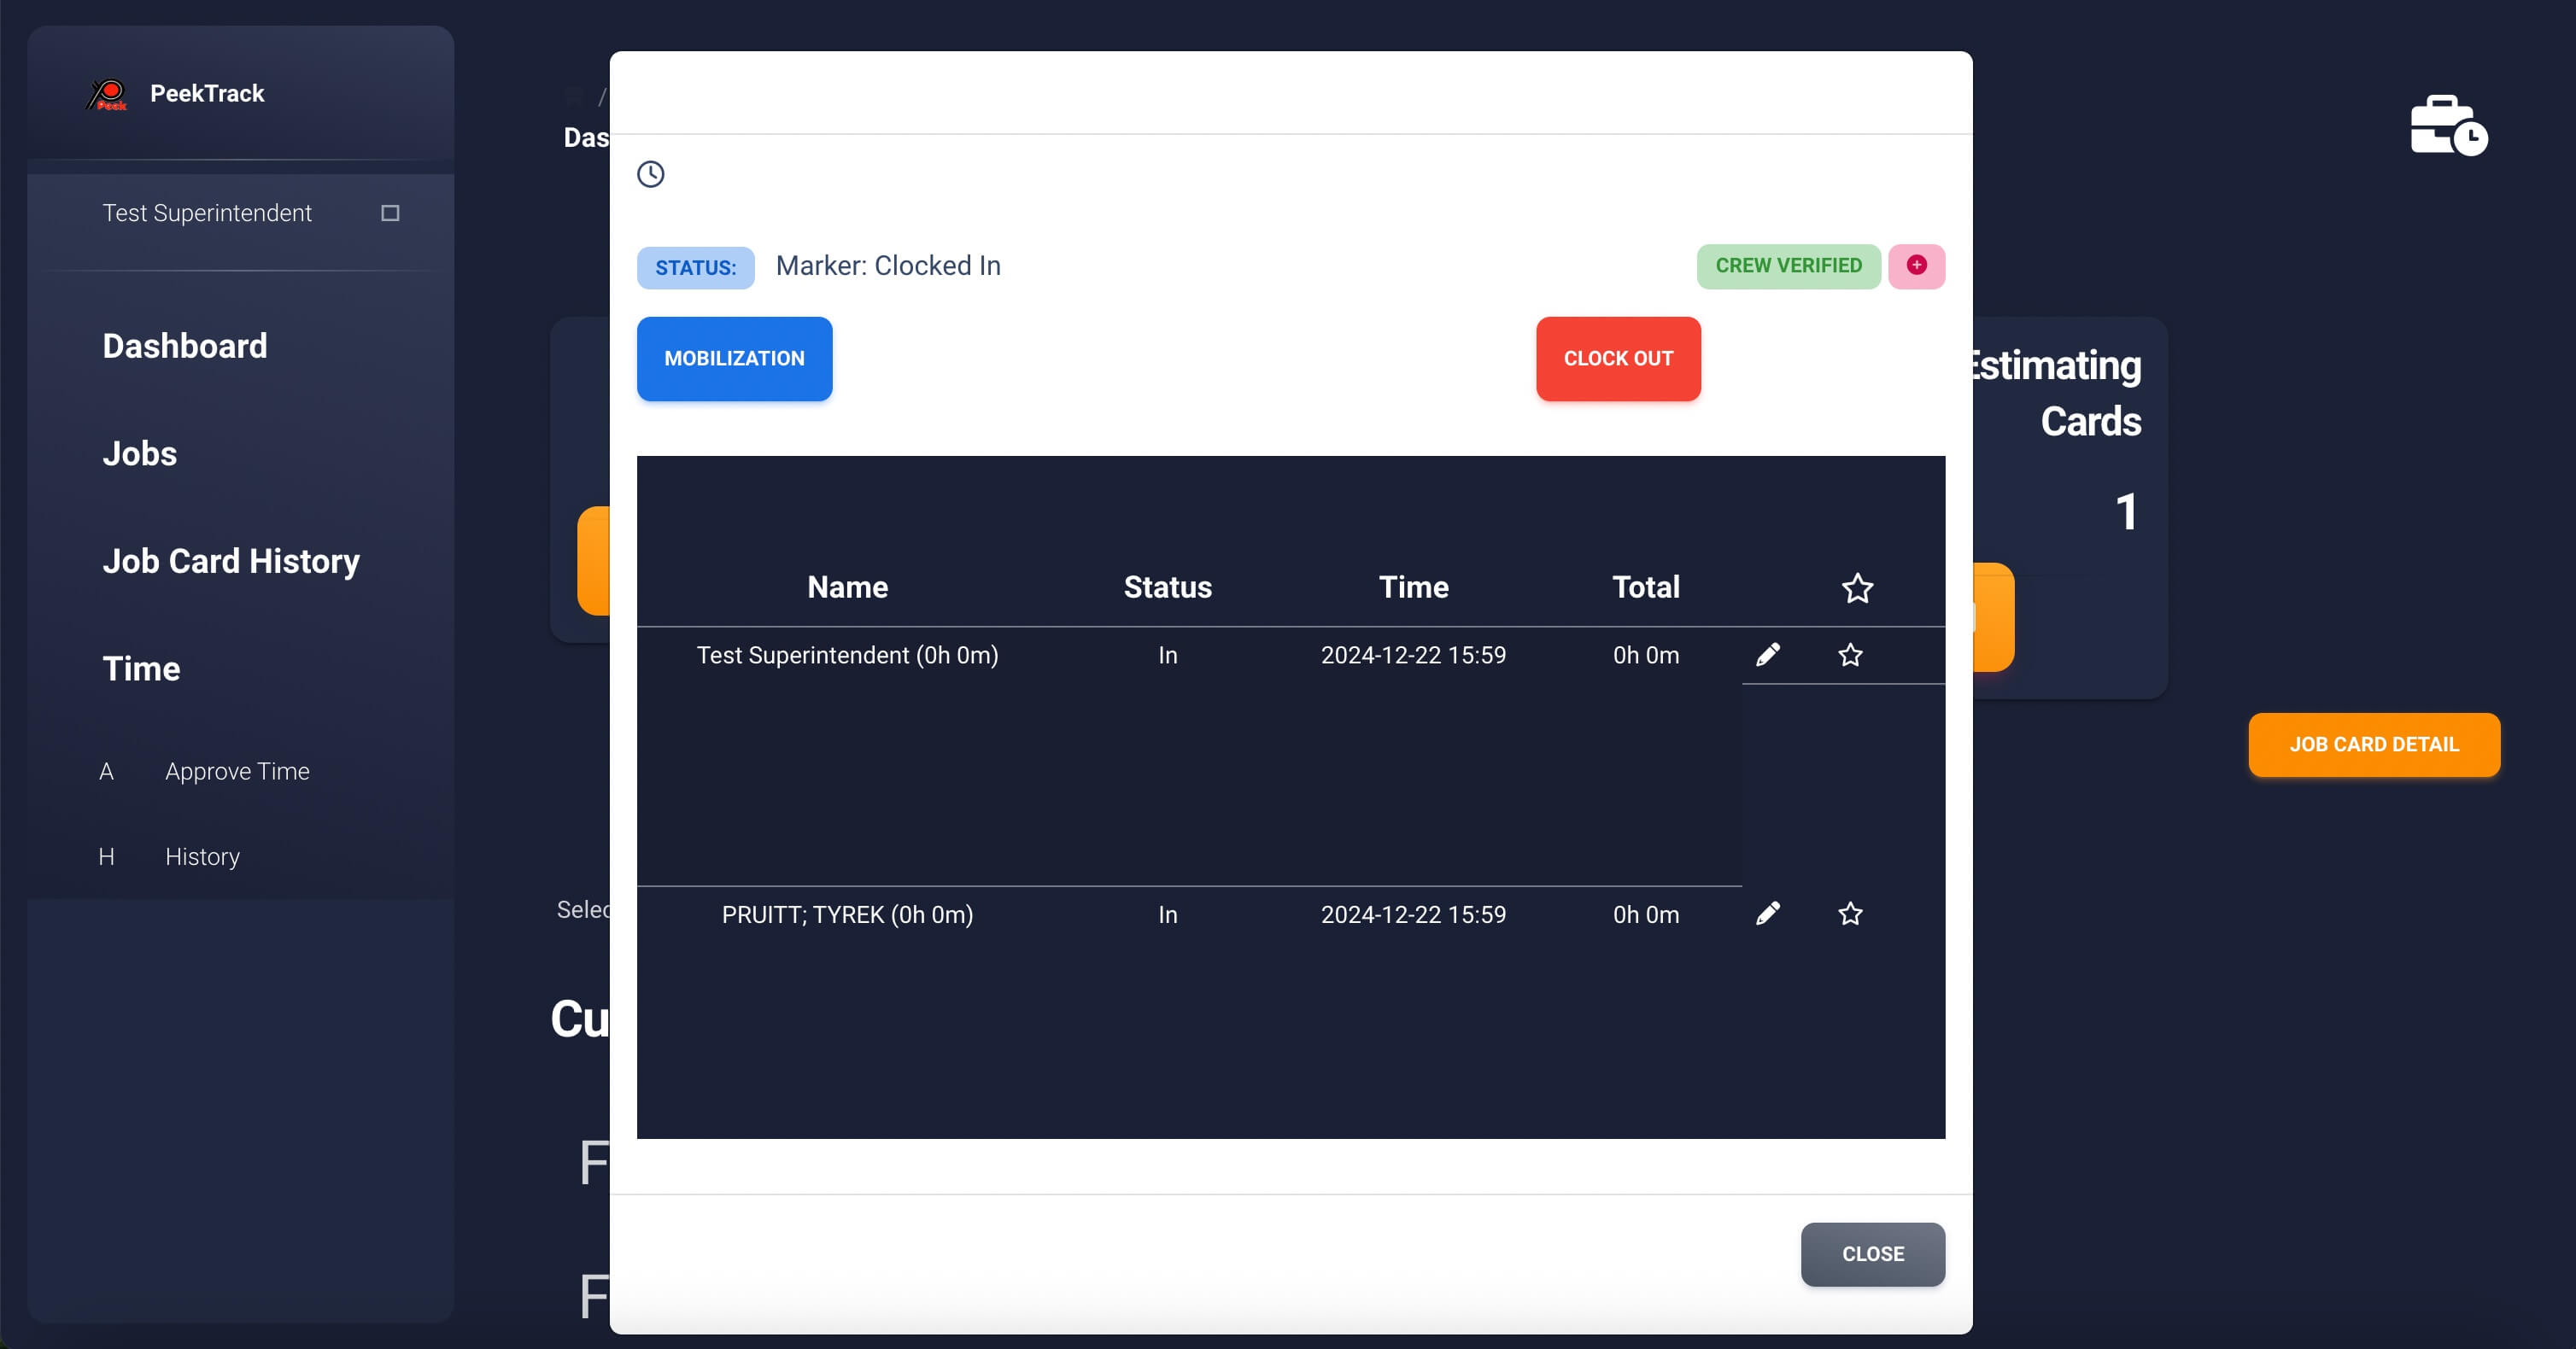This screenshot has width=2576, height=1349.
Task: Click the Name column header
Action: point(847,587)
